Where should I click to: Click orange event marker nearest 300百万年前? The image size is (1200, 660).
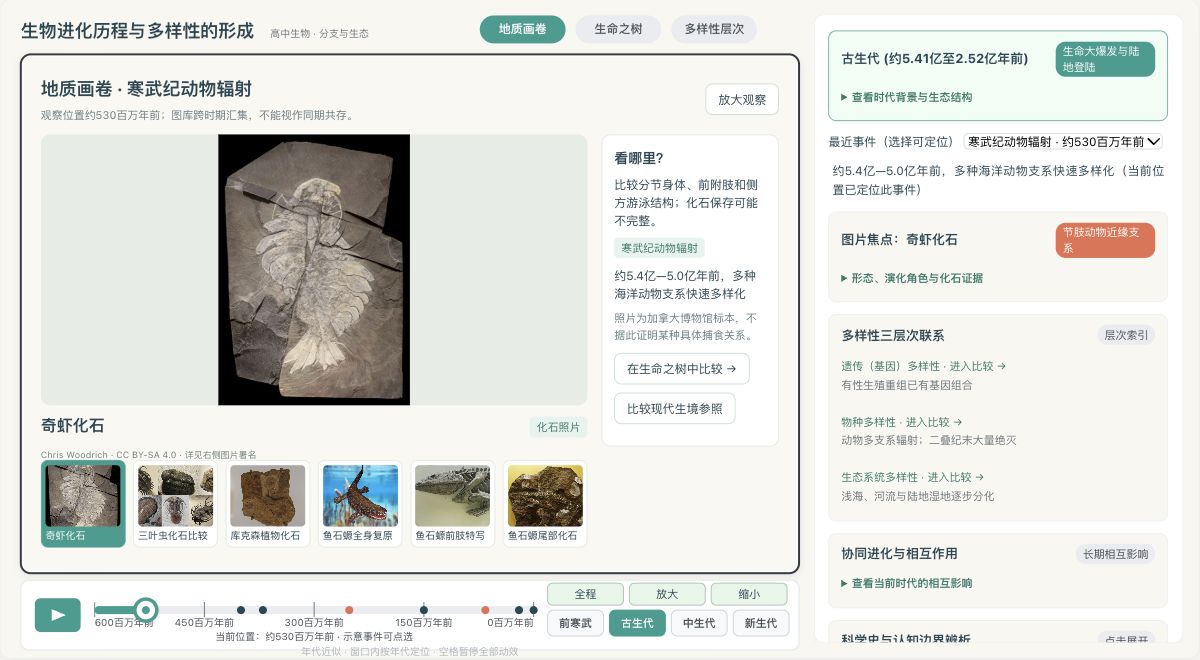[x=349, y=609]
